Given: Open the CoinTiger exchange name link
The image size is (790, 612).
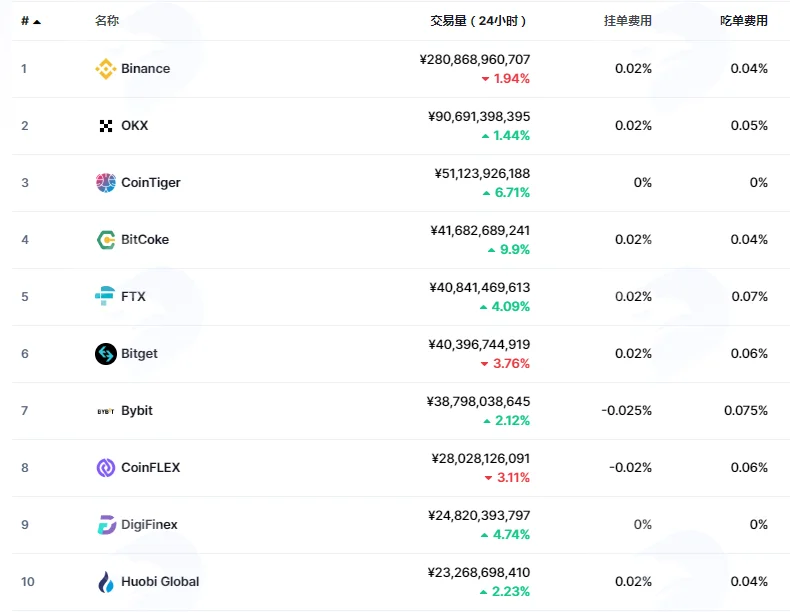Looking at the screenshot, I should click(x=151, y=183).
